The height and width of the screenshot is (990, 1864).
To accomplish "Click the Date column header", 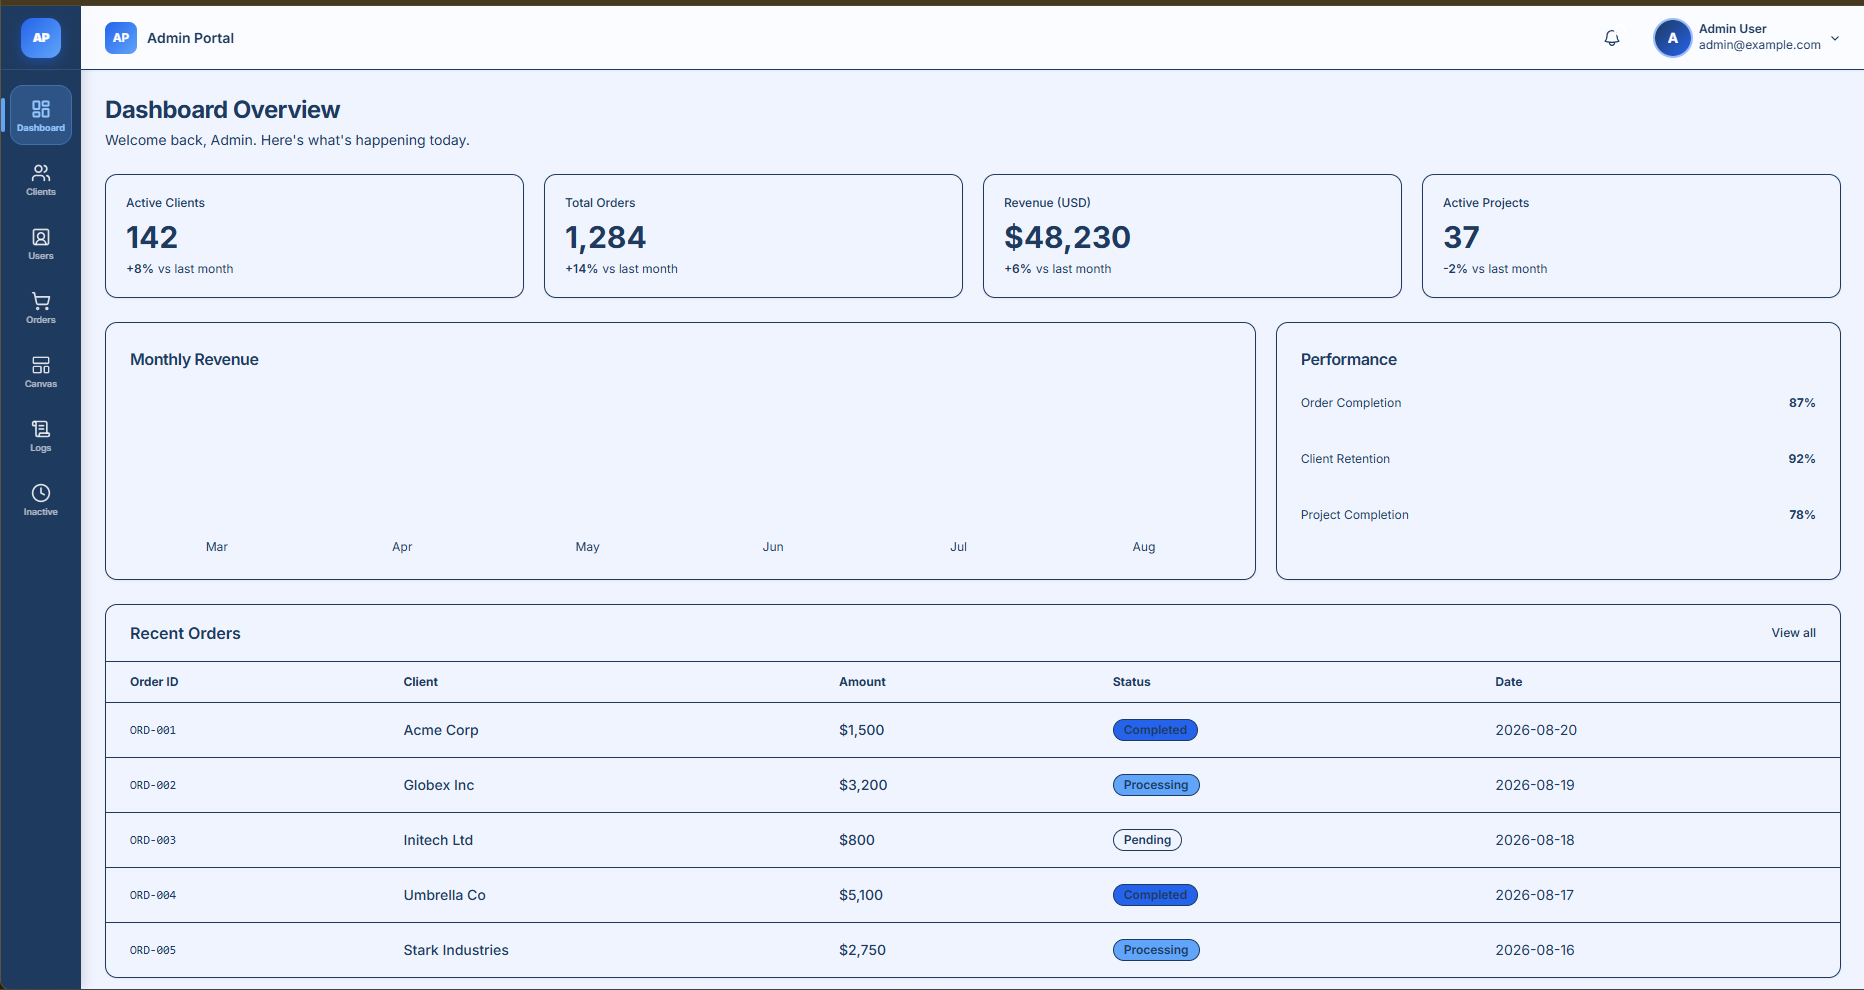I will coord(1508,682).
